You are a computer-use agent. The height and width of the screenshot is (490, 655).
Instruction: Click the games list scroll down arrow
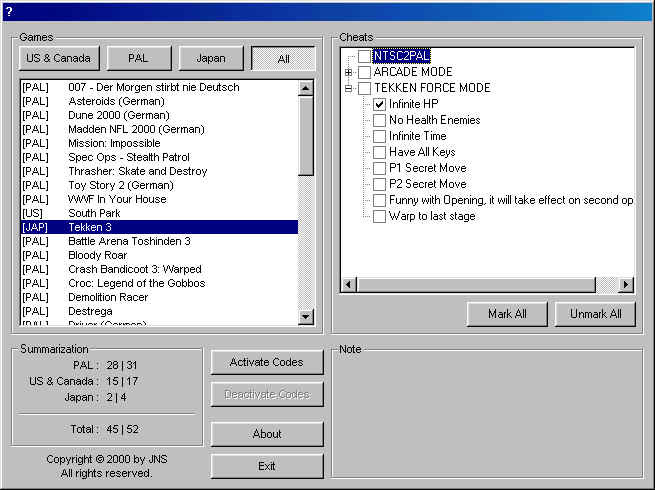tap(306, 317)
